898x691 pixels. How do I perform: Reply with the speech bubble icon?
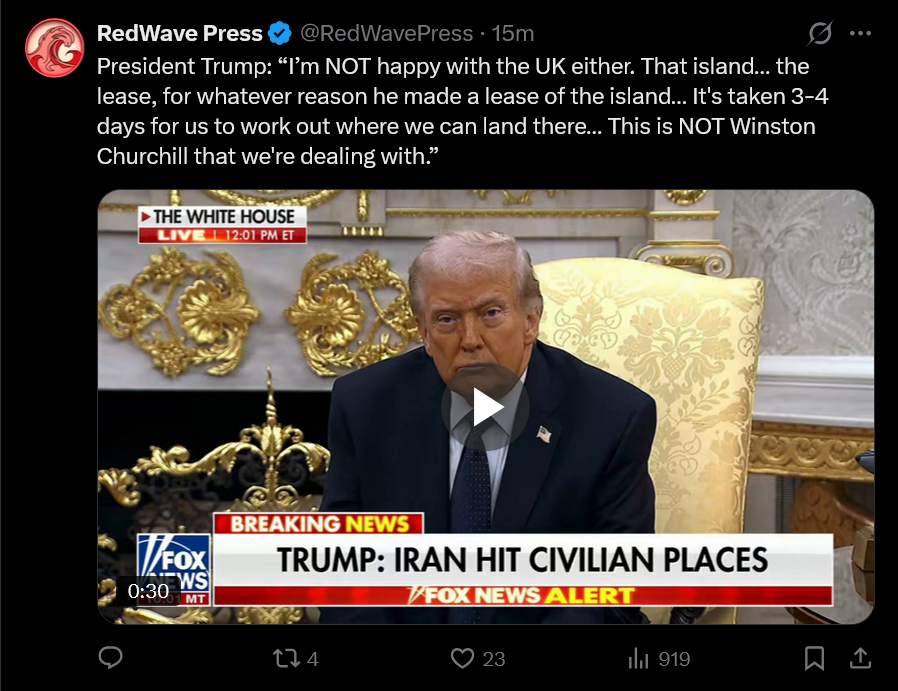point(111,658)
